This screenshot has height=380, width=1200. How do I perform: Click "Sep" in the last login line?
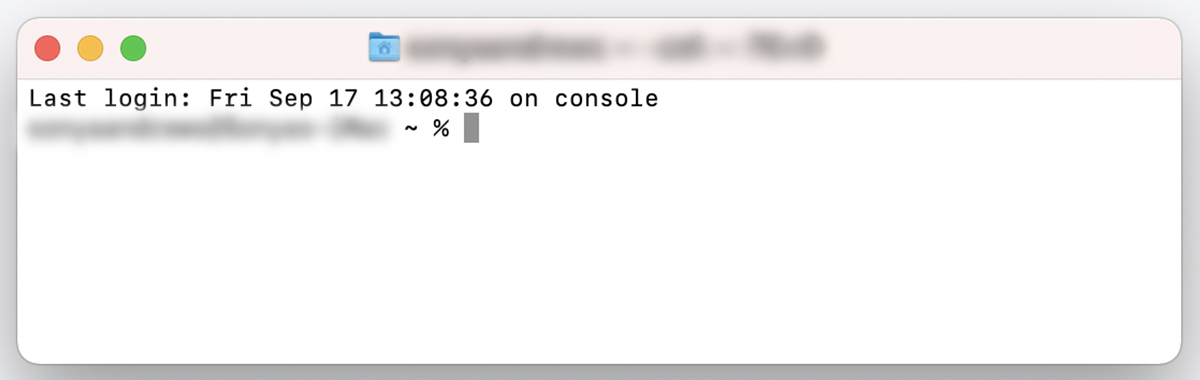[293, 99]
